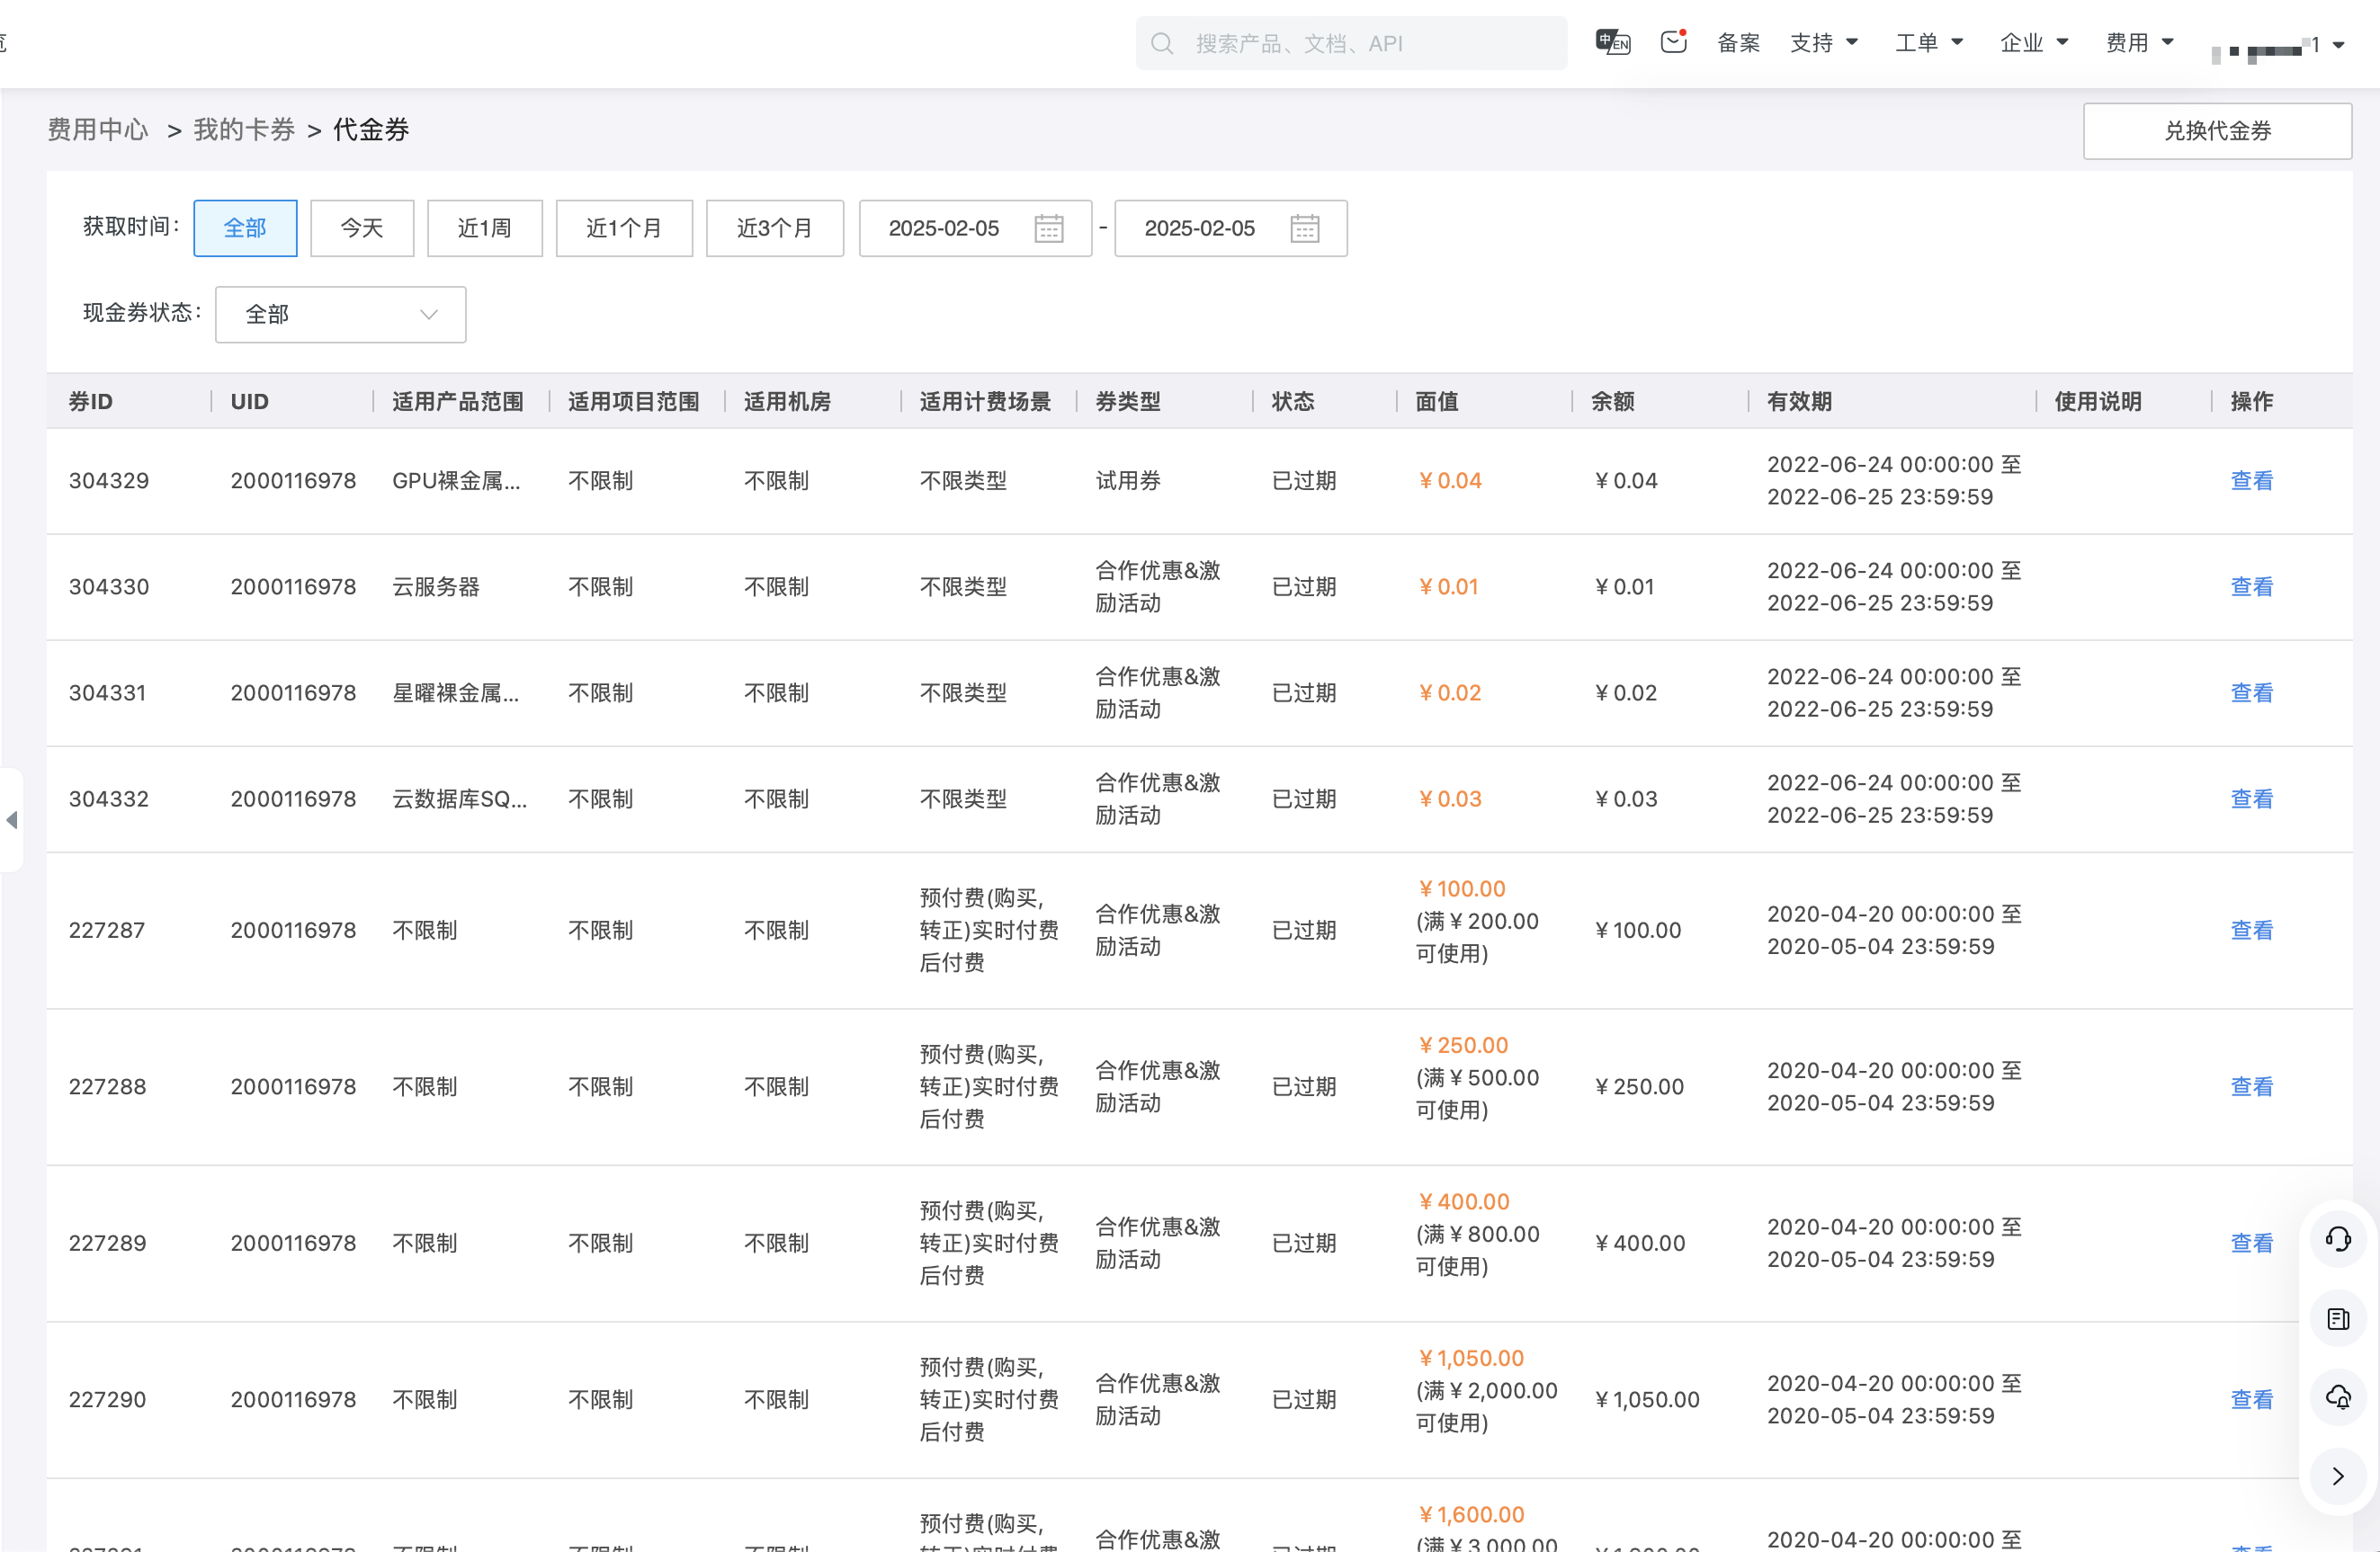Open the 工单 dropdown menu
This screenshot has height=1552, width=2380.
click(x=1929, y=43)
